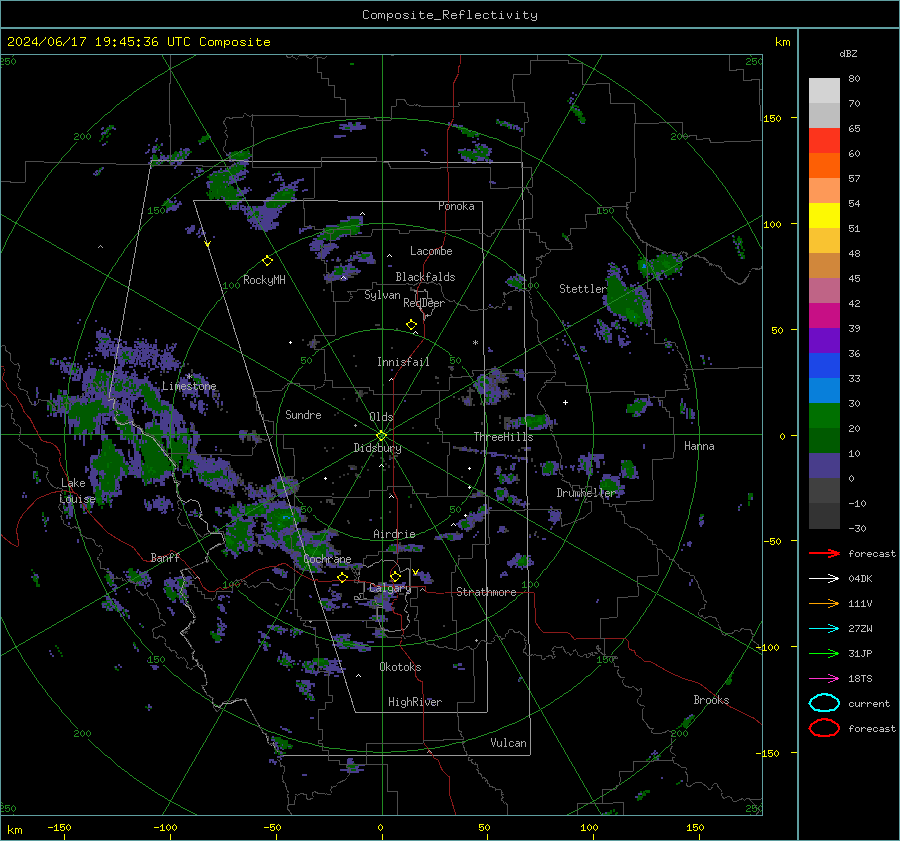The image size is (900, 841).
Task: Select the violet 39 dBZ color band
Action: pyautogui.click(x=824, y=340)
